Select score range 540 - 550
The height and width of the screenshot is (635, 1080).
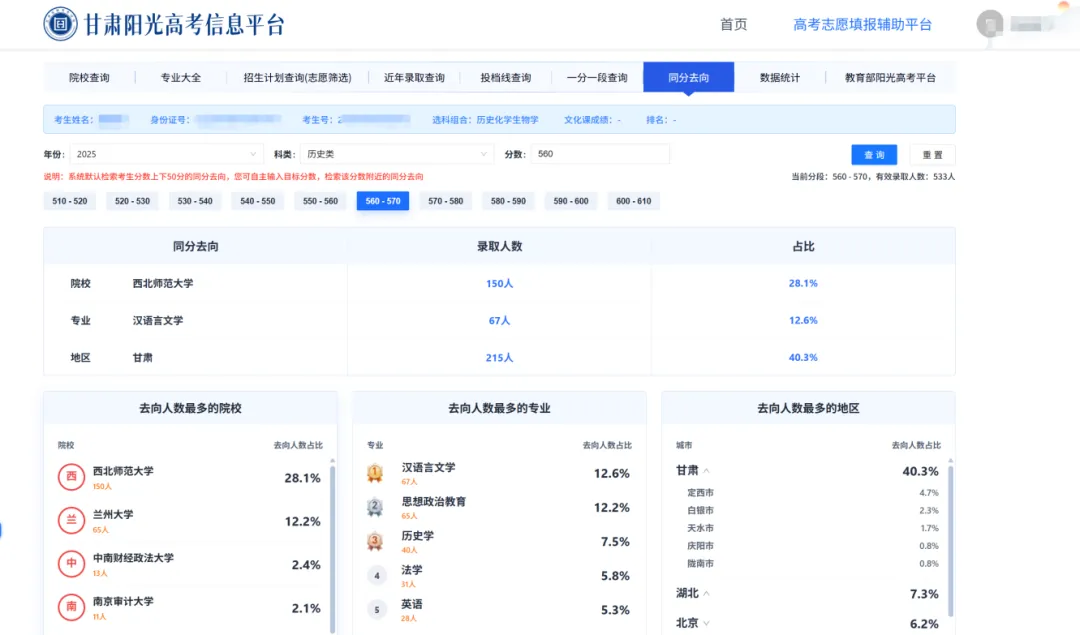[258, 201]
